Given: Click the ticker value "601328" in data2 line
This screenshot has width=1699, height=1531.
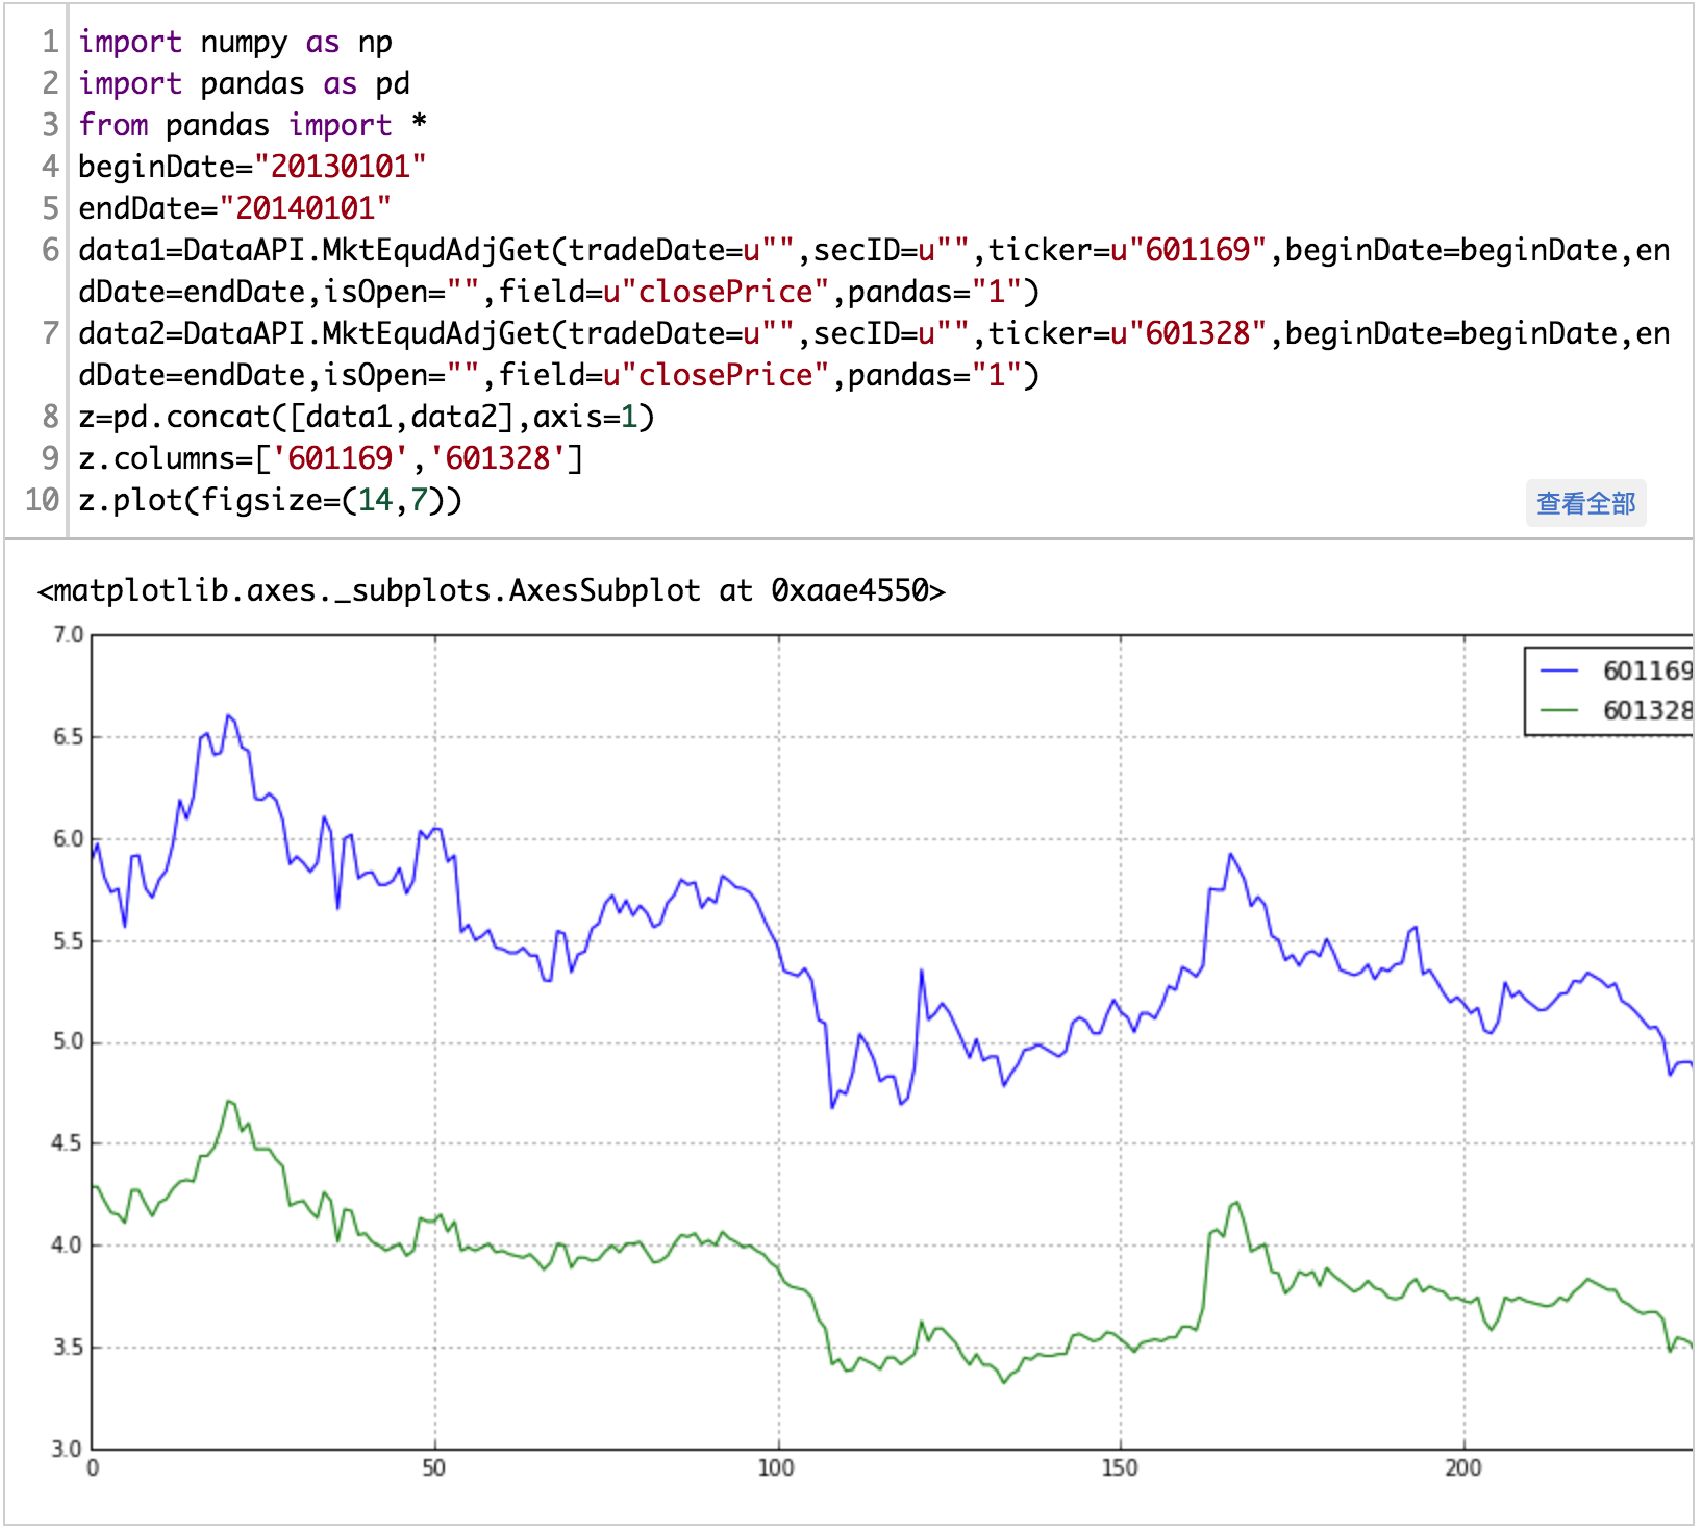Looking at the screenshot, I should pyautogui.click(x=1197, y=333).
